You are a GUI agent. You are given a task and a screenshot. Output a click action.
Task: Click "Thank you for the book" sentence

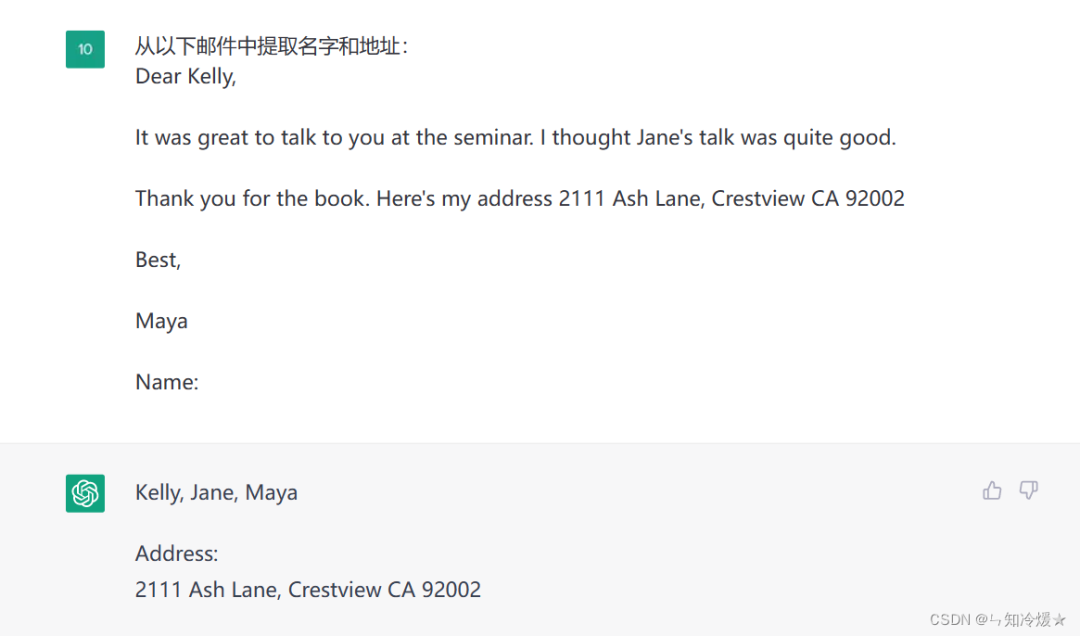coord(252,199)
